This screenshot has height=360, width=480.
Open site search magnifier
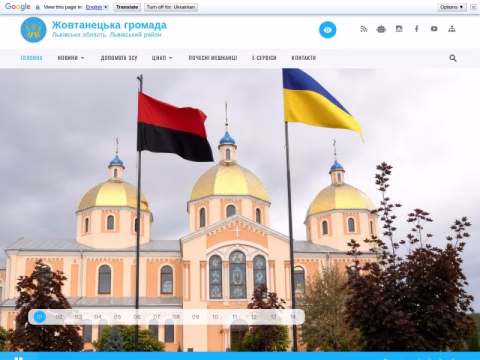(453, 58)
